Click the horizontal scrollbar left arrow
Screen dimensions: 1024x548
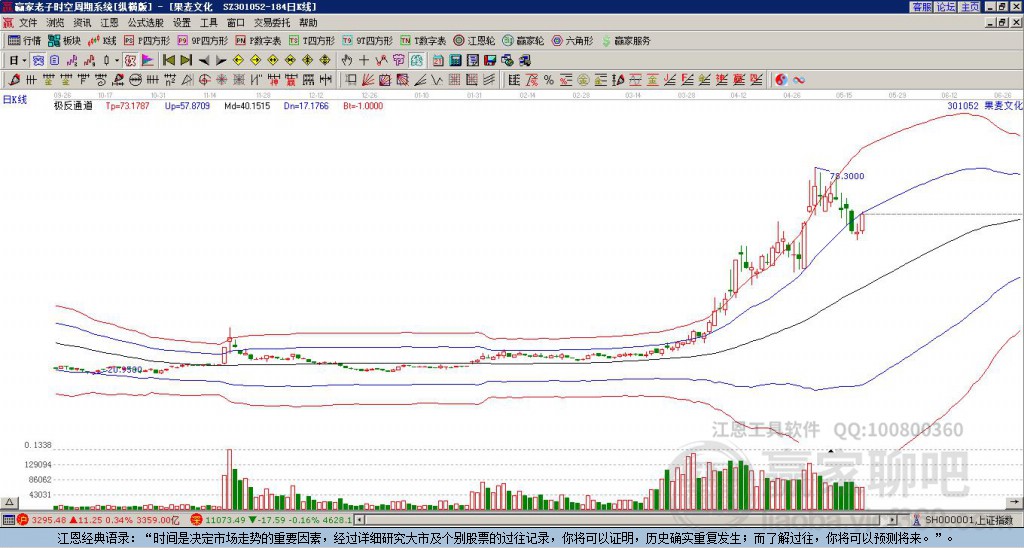pyautogui.click(x=360, y=520)
